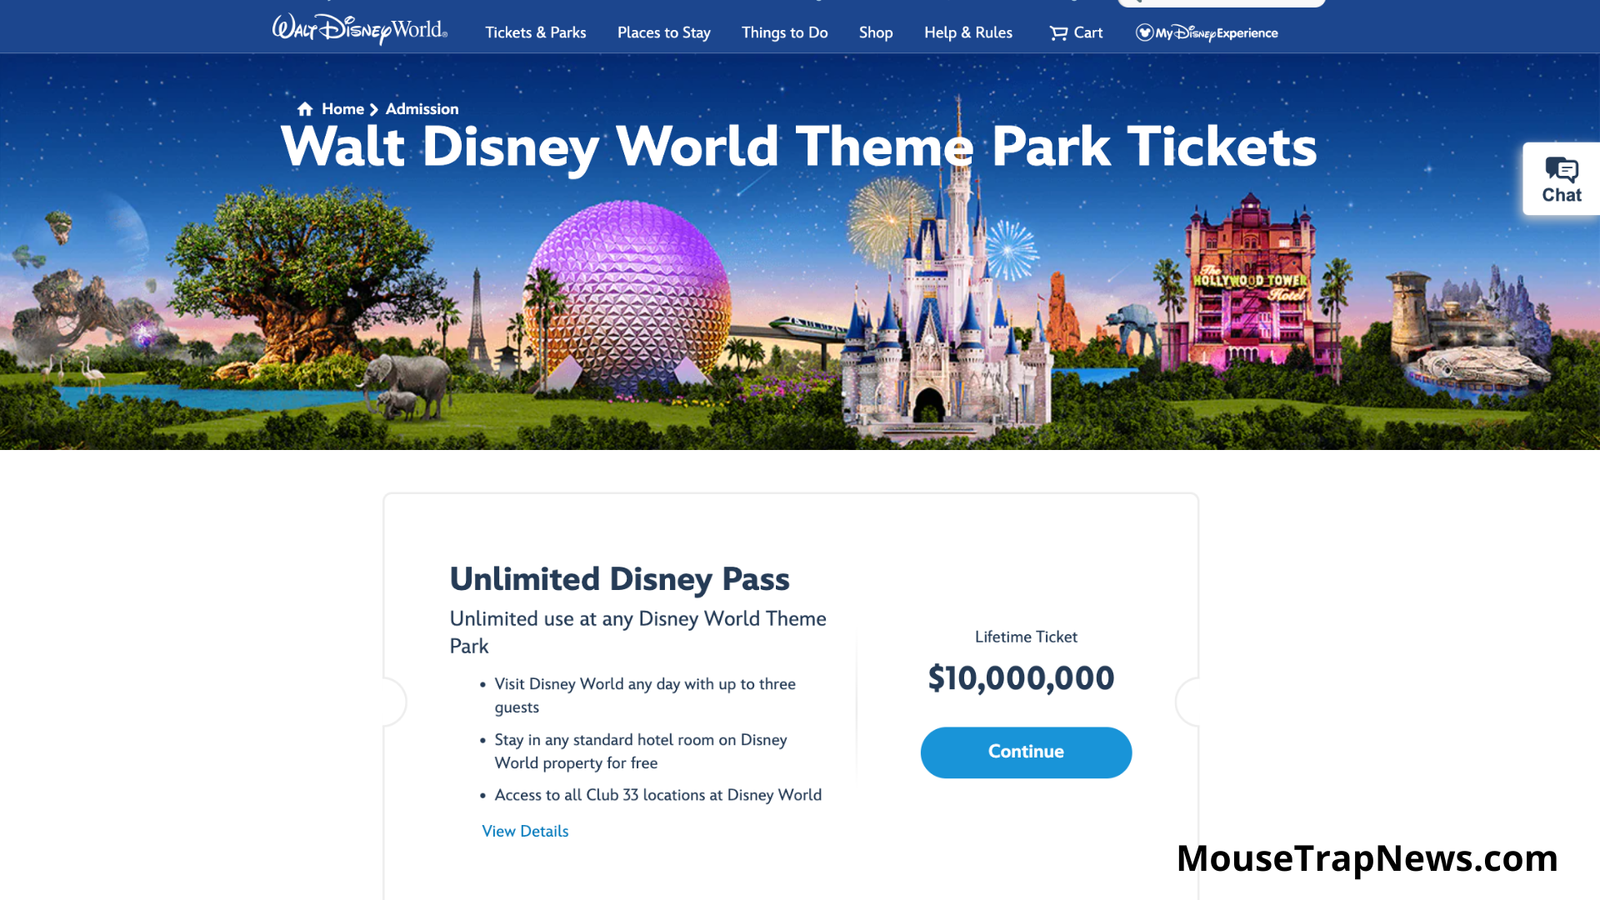Screen dimensions: 1600x900
Task: Click the 'up to three guests' bullet point
Action: point(645,695)
